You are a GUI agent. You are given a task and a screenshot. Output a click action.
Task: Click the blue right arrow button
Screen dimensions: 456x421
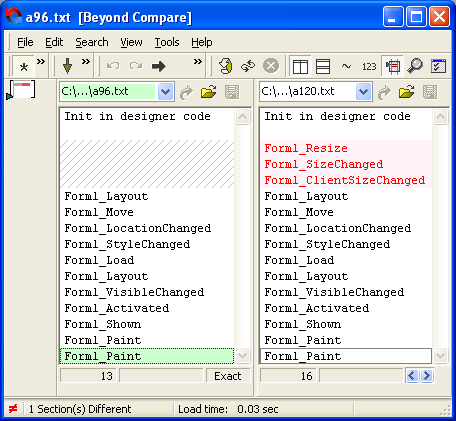point(426,376)
